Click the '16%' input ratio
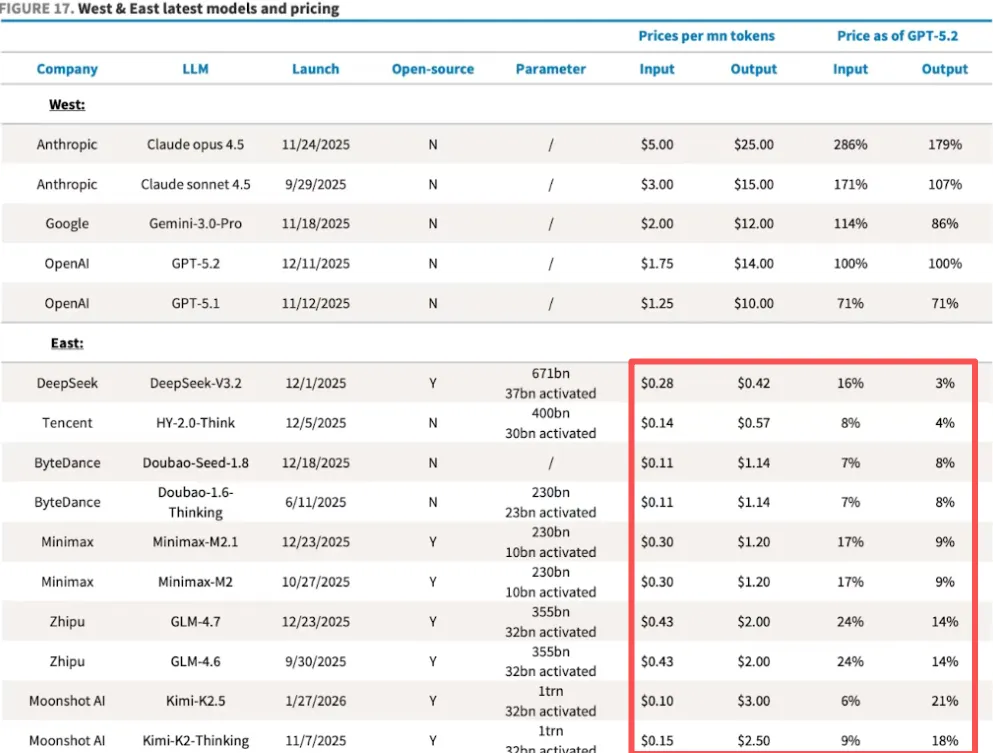This screenshot has width=993, height=753. pos(850,383)
